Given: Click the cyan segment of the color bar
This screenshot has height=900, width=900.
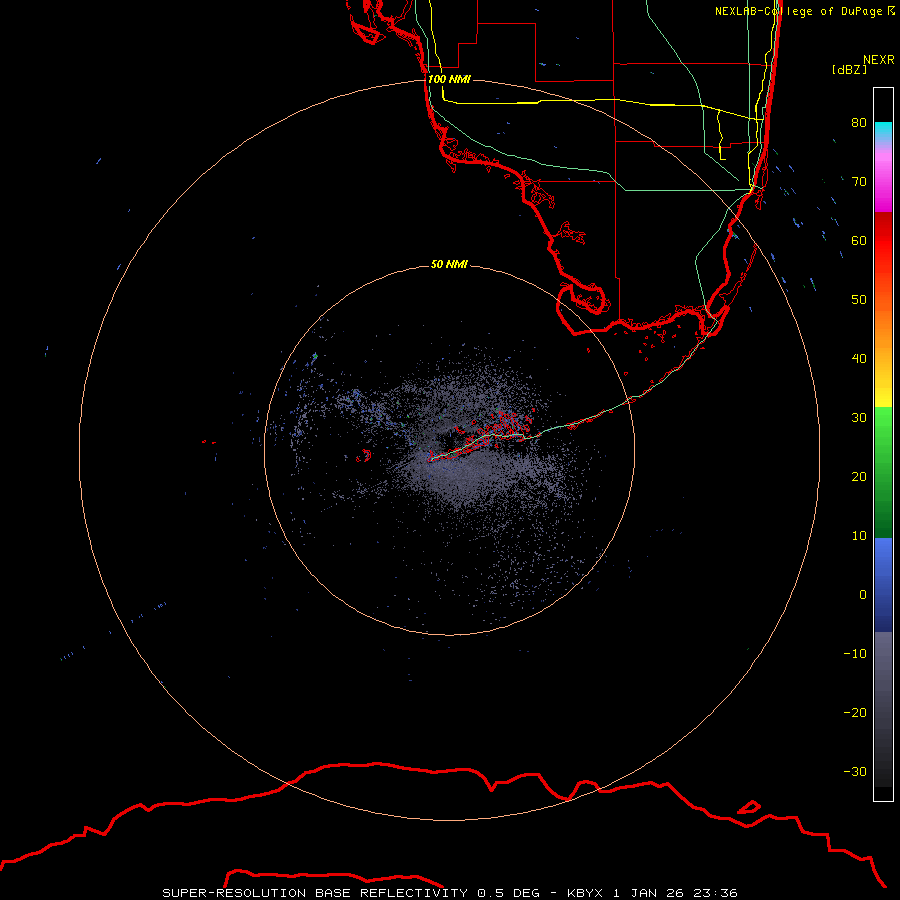Looking at the screenshot, I should tap(883, 132).
